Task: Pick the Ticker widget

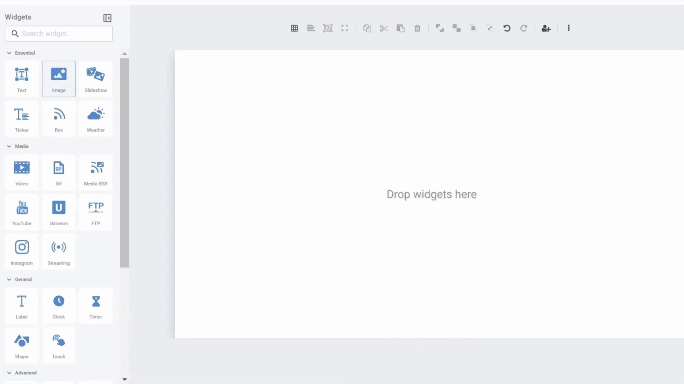Action: coord(22,119)
